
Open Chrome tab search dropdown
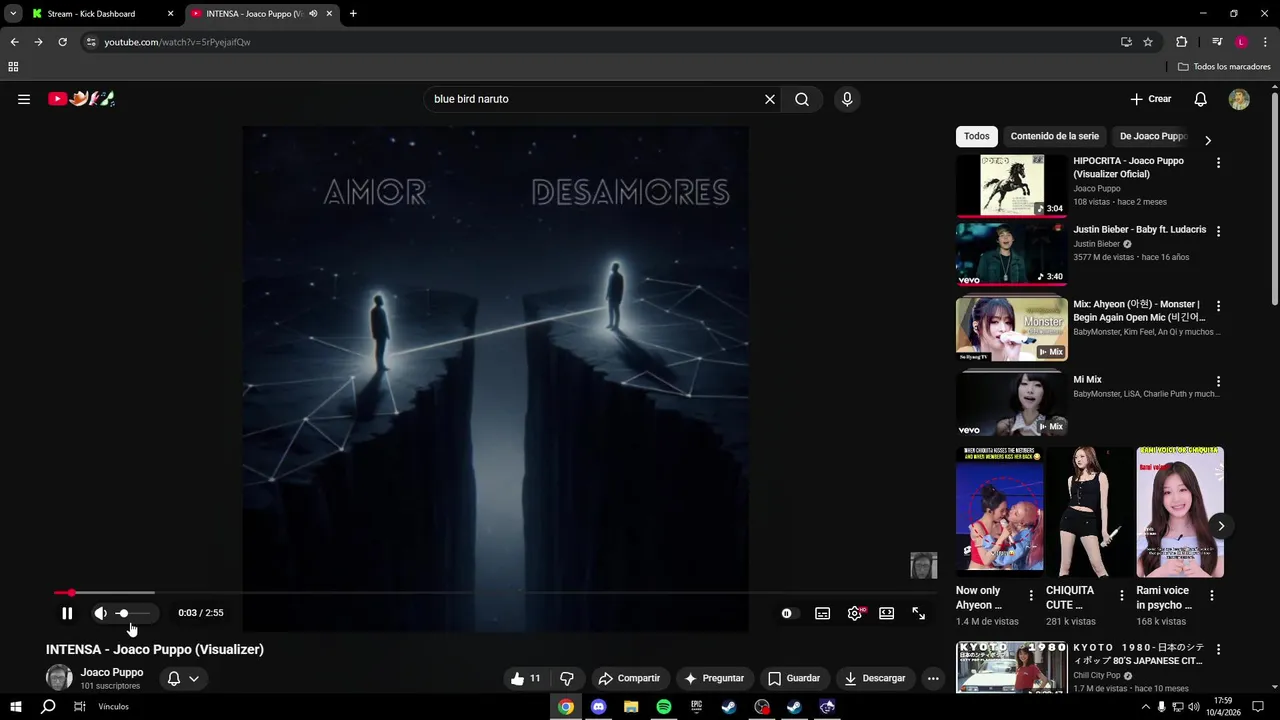click(13, 14)
